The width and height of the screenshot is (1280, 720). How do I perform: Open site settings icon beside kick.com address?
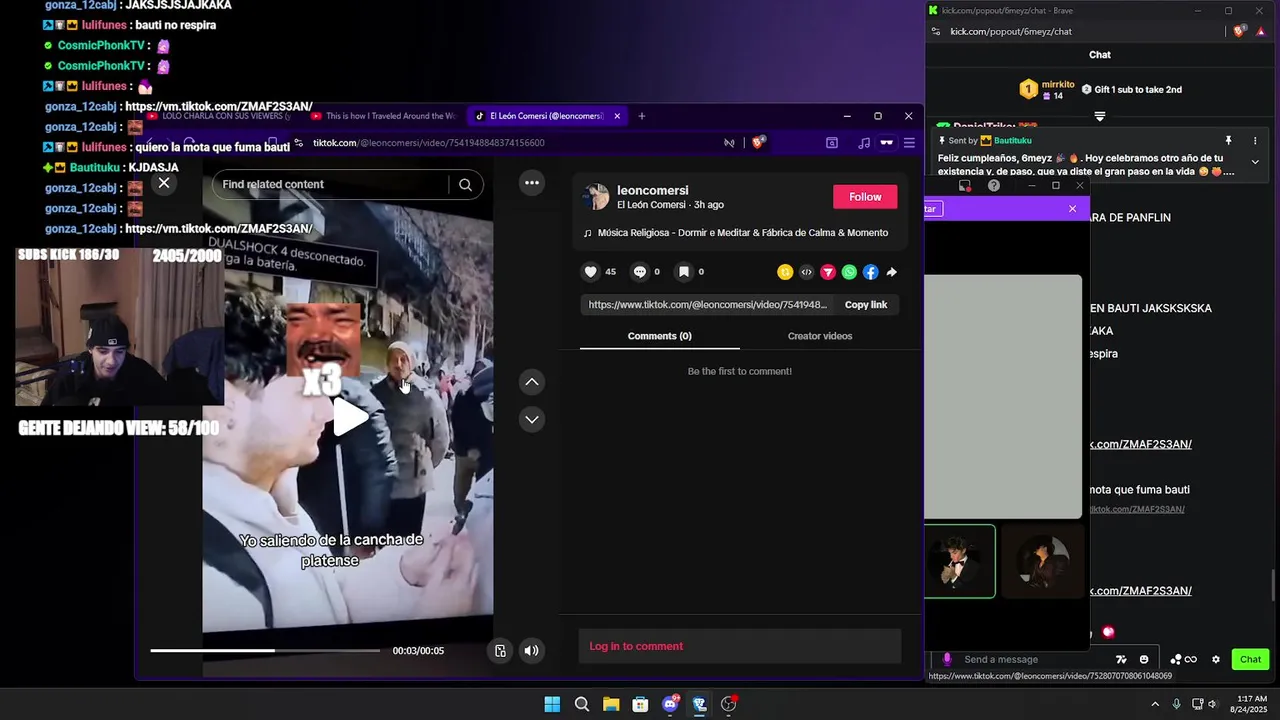click(936, 32)
